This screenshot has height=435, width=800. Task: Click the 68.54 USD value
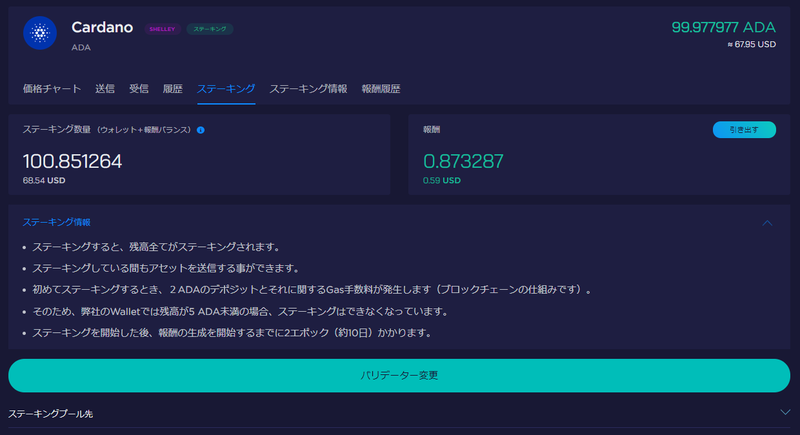tap(44, 181)
